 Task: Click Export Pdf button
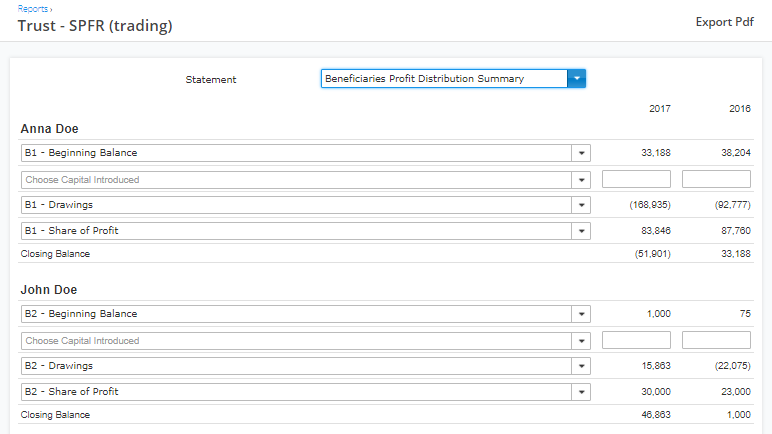[724, 22]
